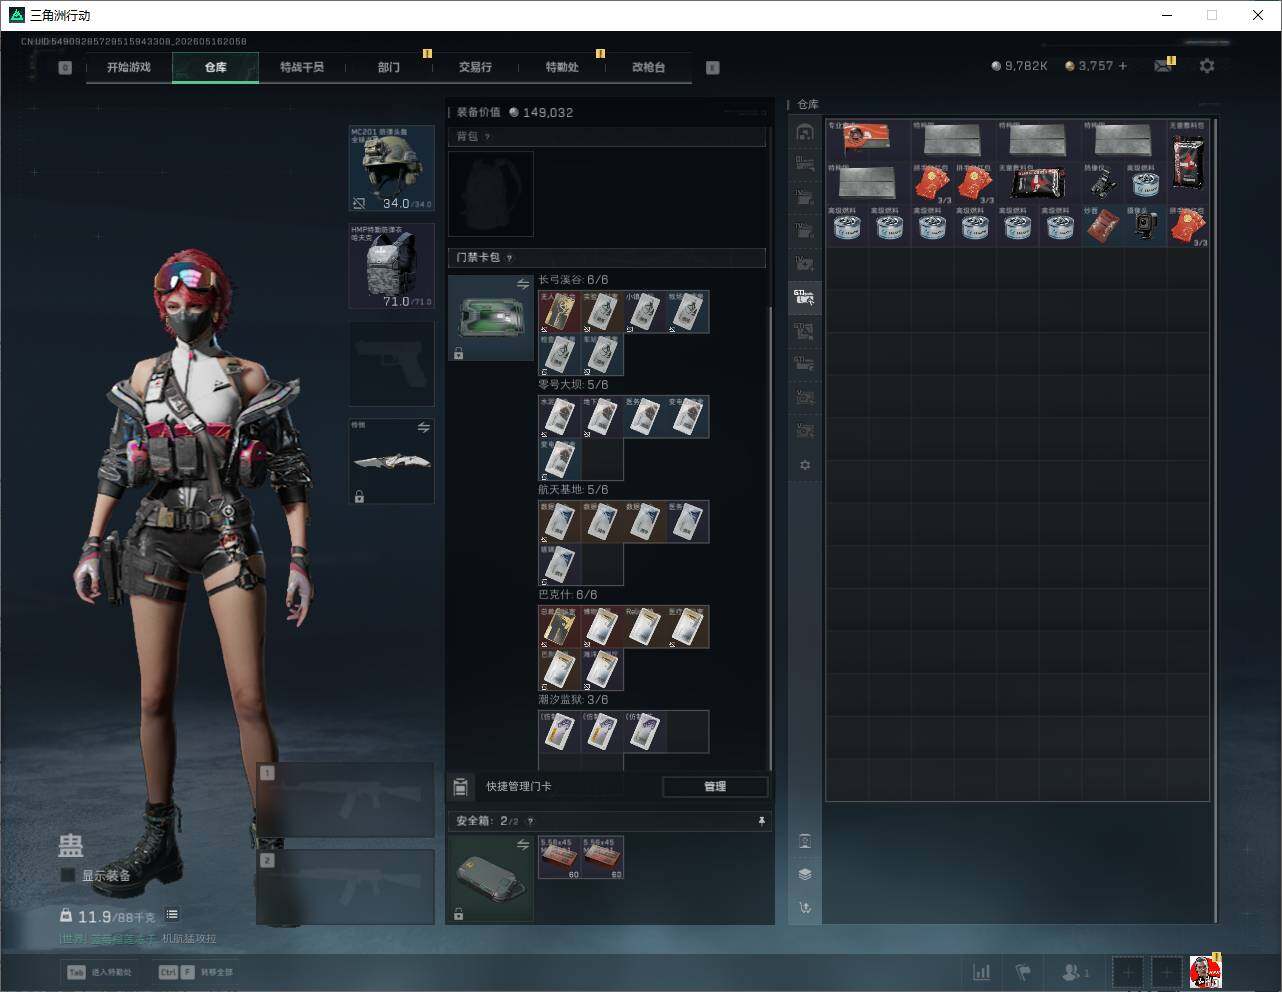Open the 门禁卡包 help question mark
This screenshot has height=992, width=1282.
(509, 258)
